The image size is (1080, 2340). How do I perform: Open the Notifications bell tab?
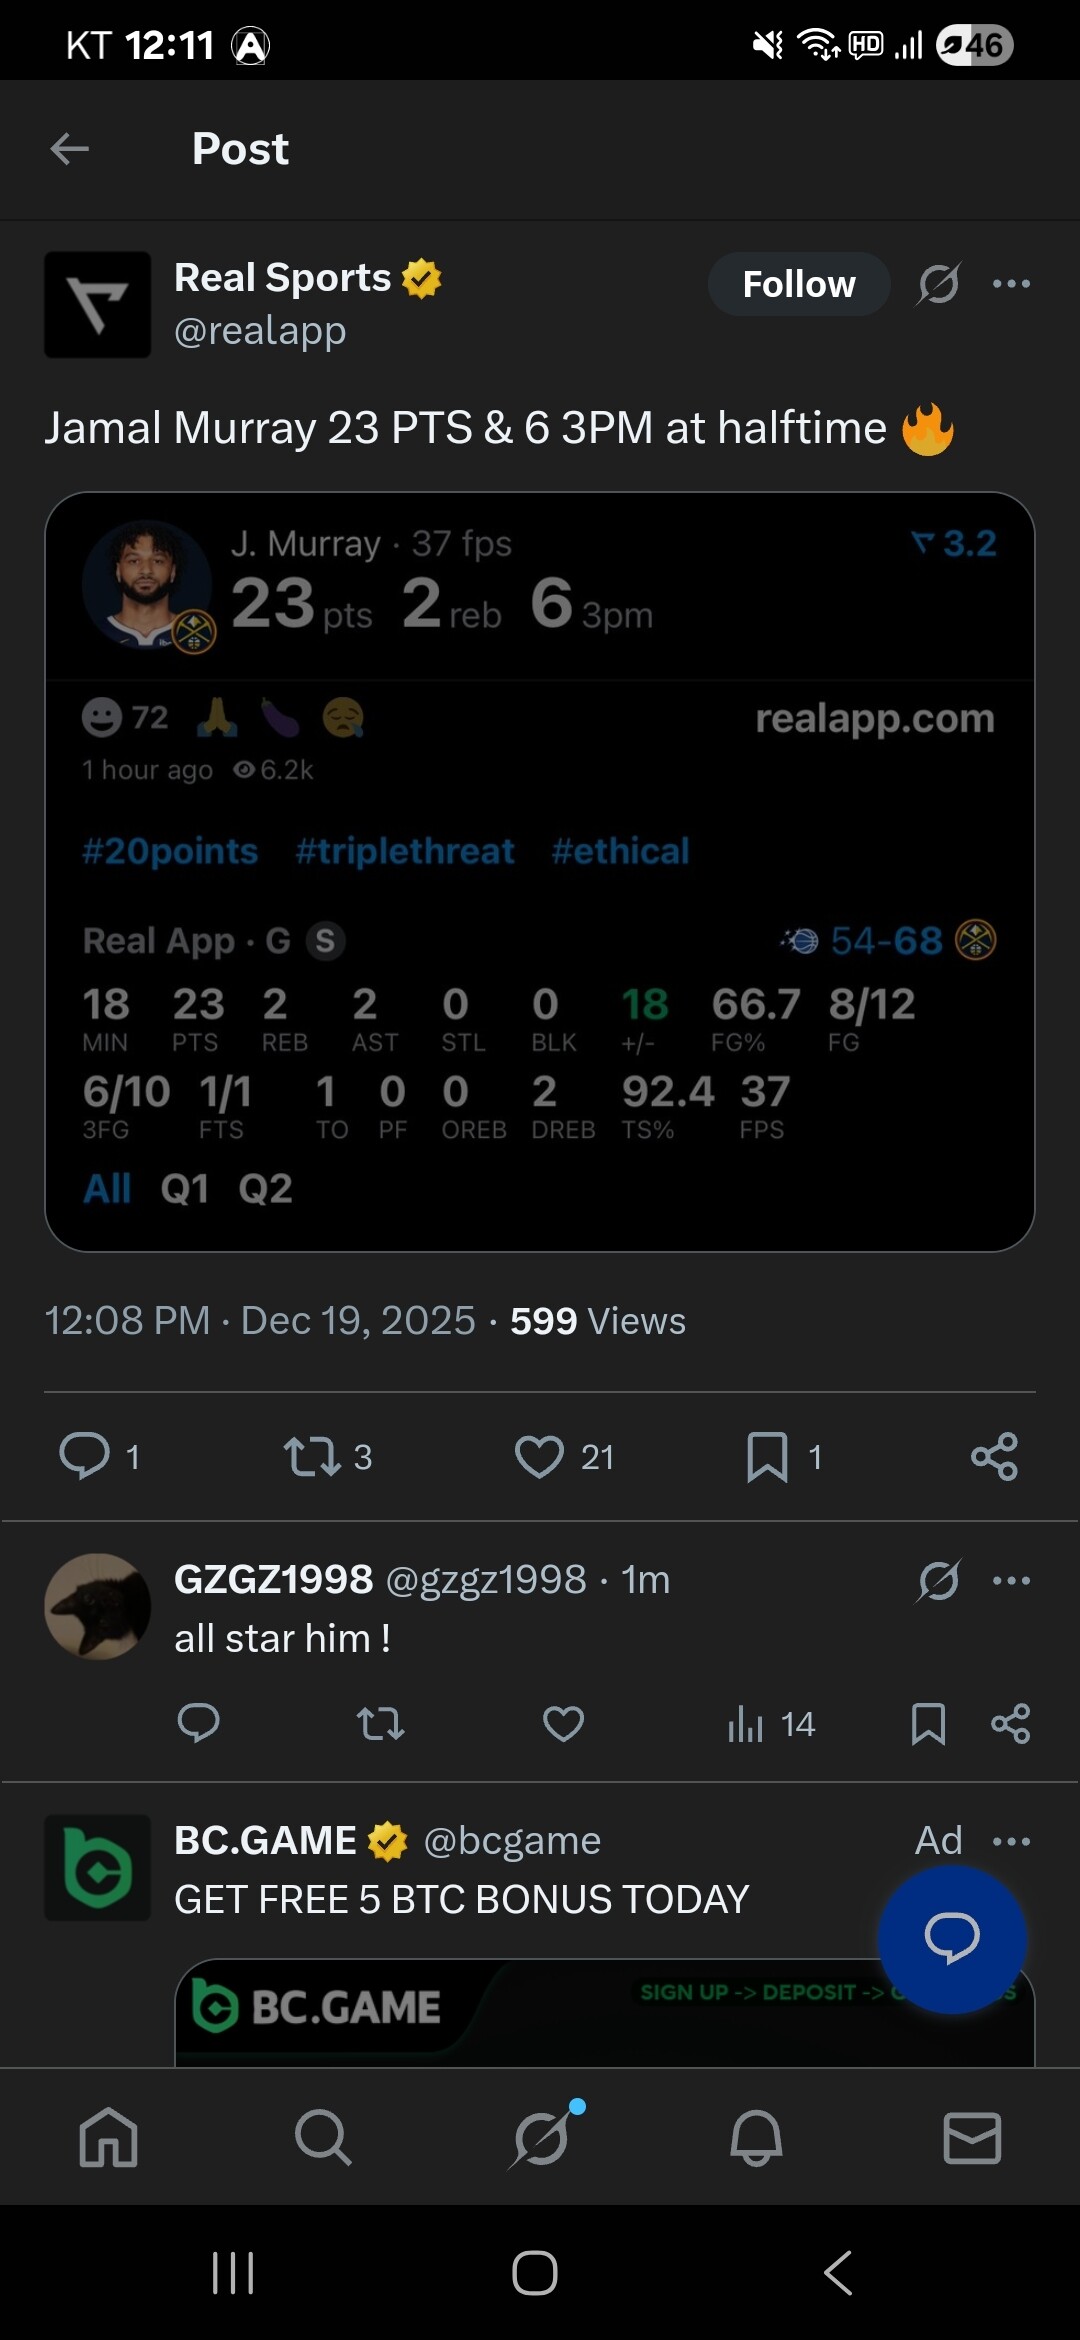coord(756,2137)
